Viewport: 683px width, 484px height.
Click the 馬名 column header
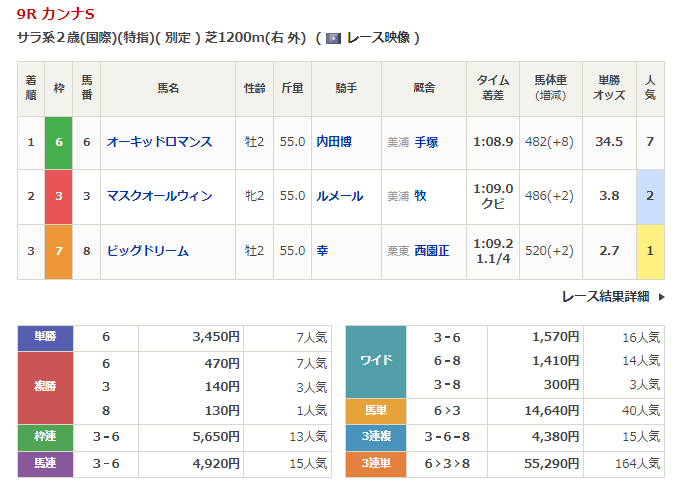[167, 88]
